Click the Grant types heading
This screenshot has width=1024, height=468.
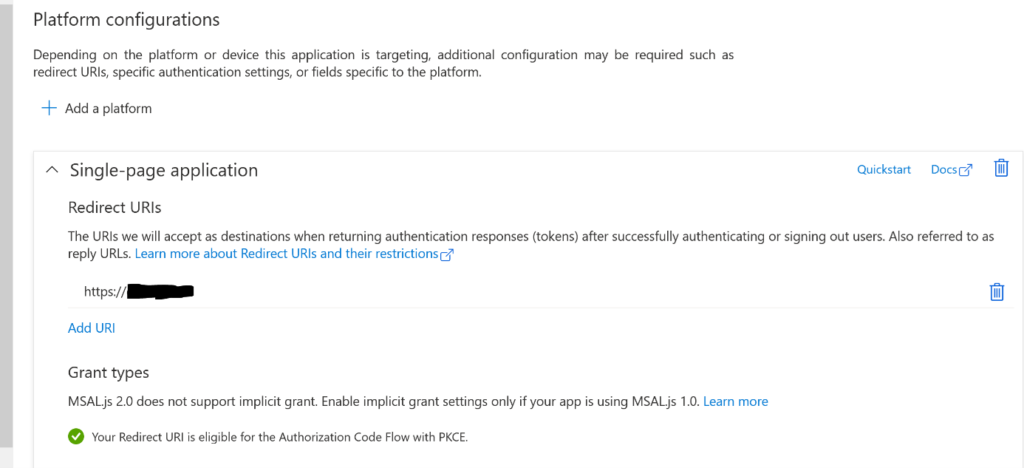108,372
